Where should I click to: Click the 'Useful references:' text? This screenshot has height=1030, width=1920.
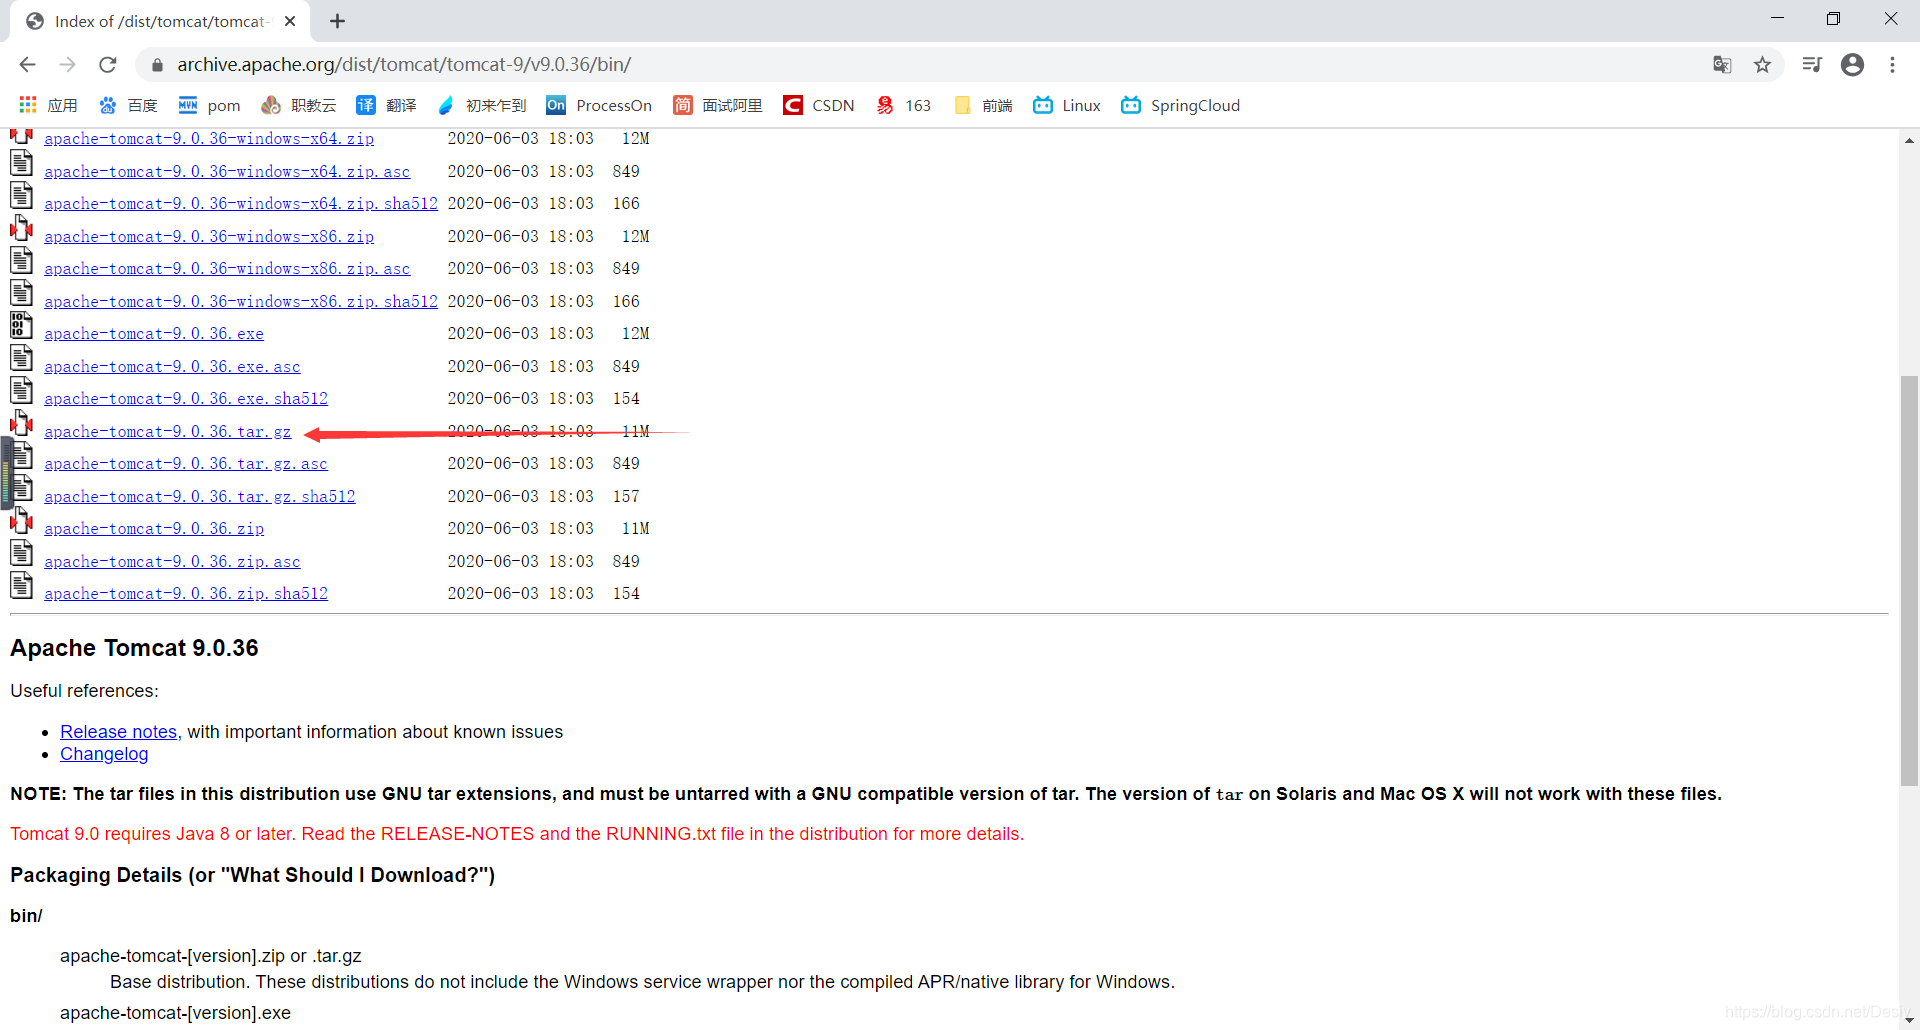click(84, 691)
